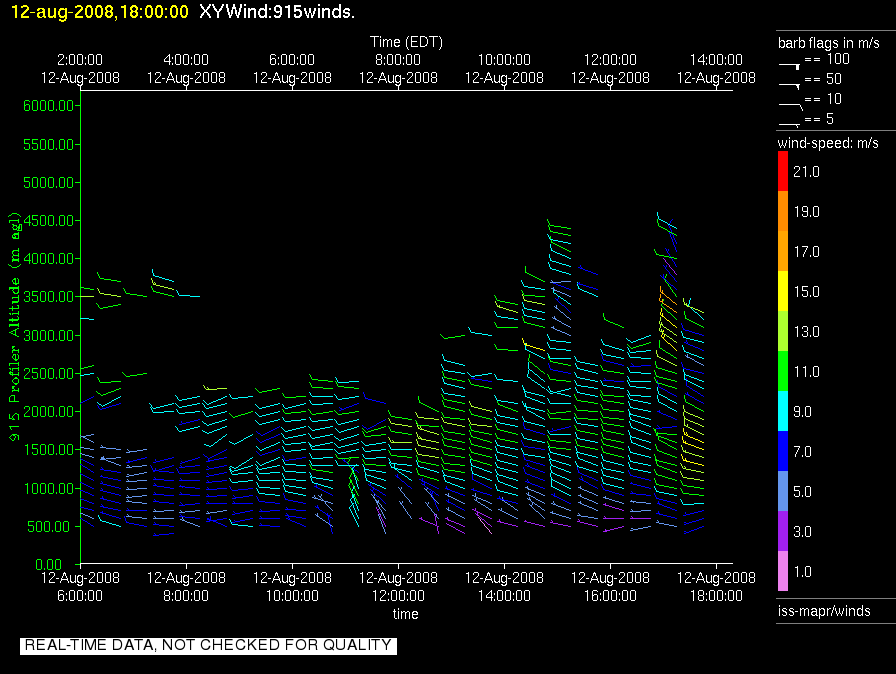896x674 pixels.
Task: Click the iss-mapr/winds source label
Action: tap(824, 611)
